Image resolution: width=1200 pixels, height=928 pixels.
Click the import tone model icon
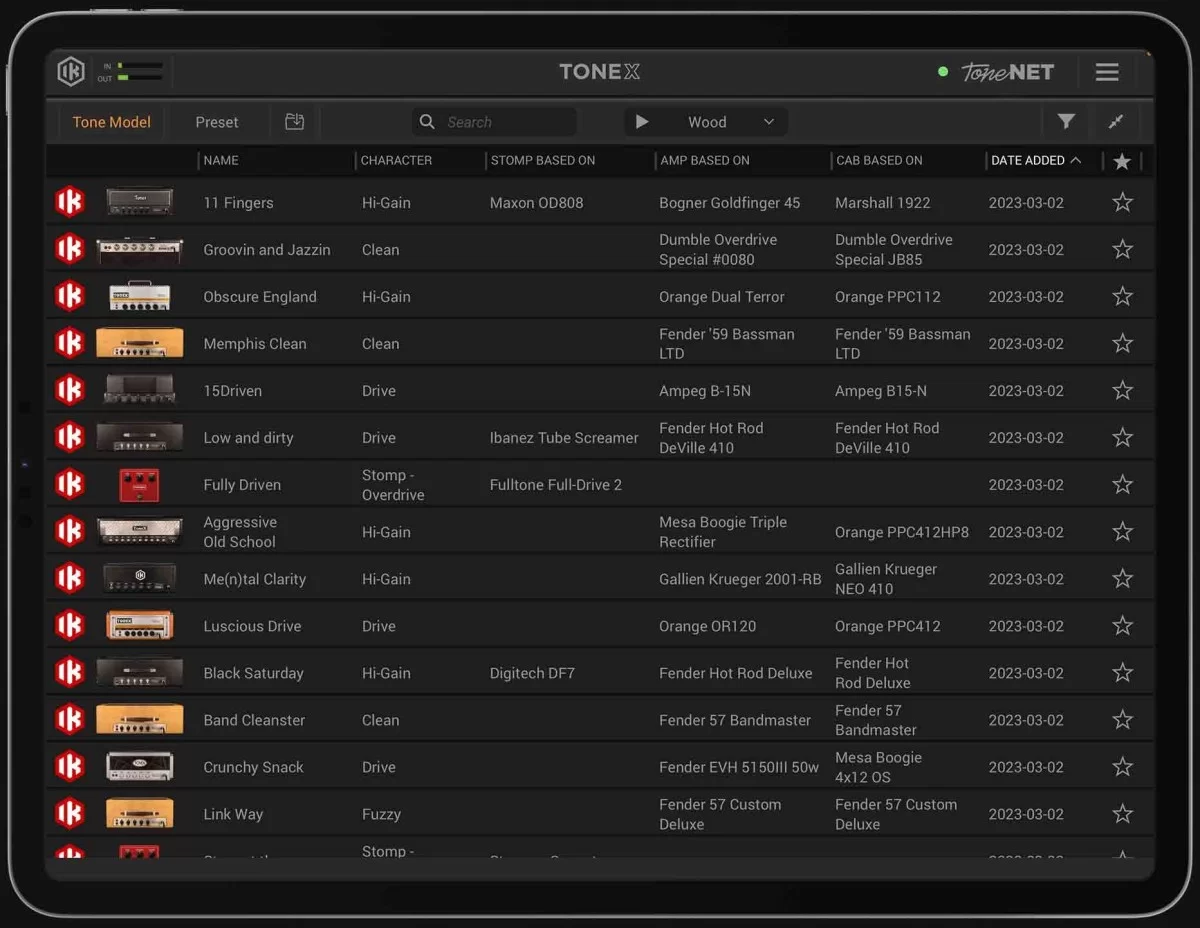[x=294, y=120]
